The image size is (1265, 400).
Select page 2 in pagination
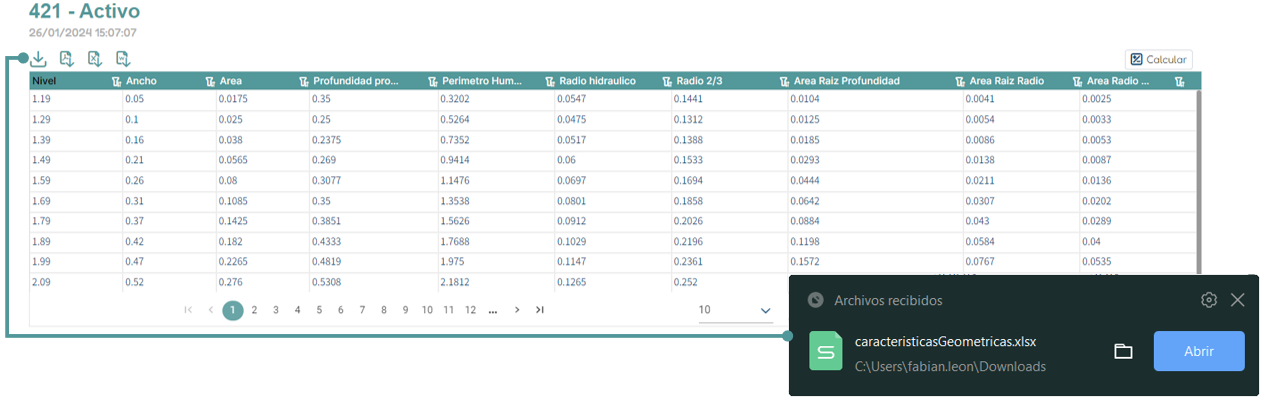[x=255, y=310]
